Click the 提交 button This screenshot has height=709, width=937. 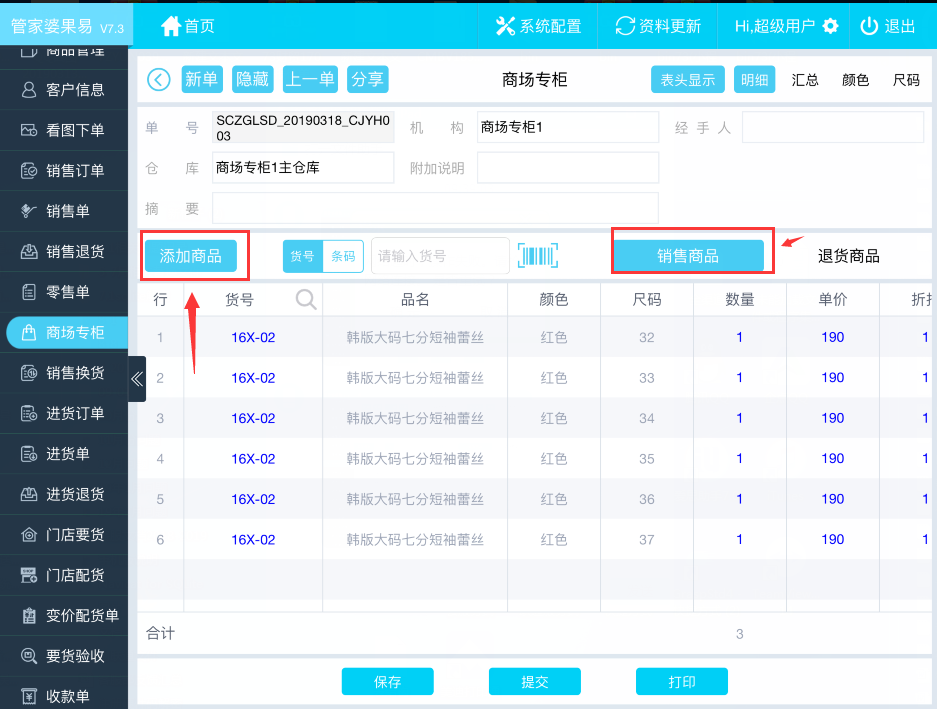click(x=535, y=682)
